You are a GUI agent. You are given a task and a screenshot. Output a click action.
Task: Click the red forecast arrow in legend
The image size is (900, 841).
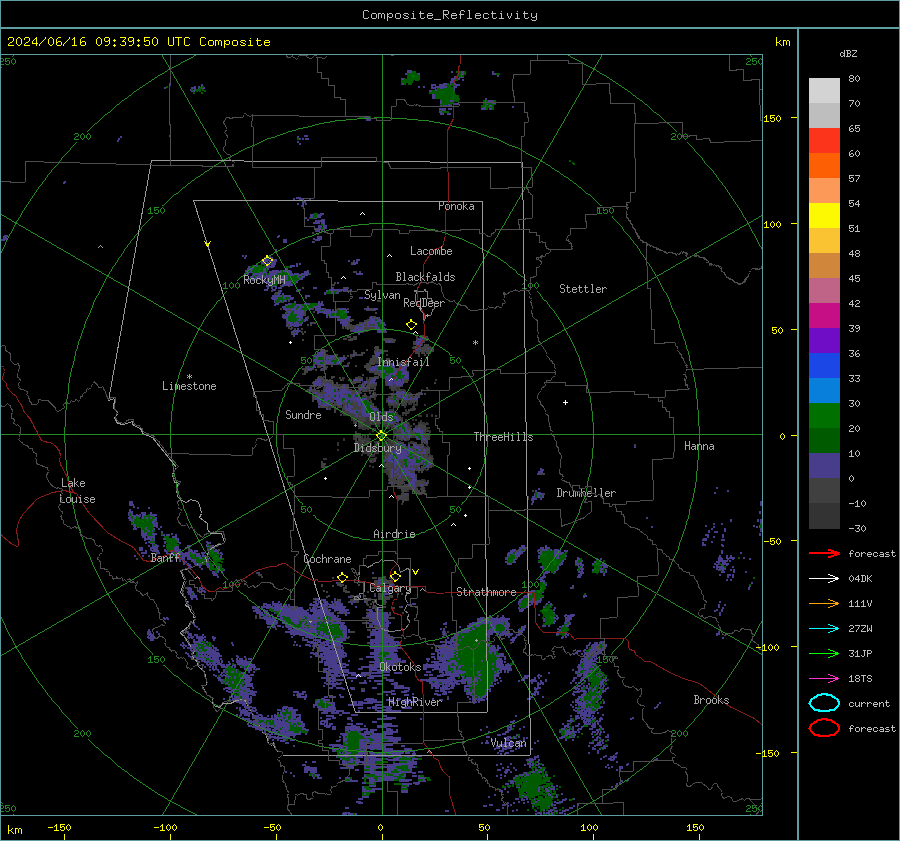(824, 553)
